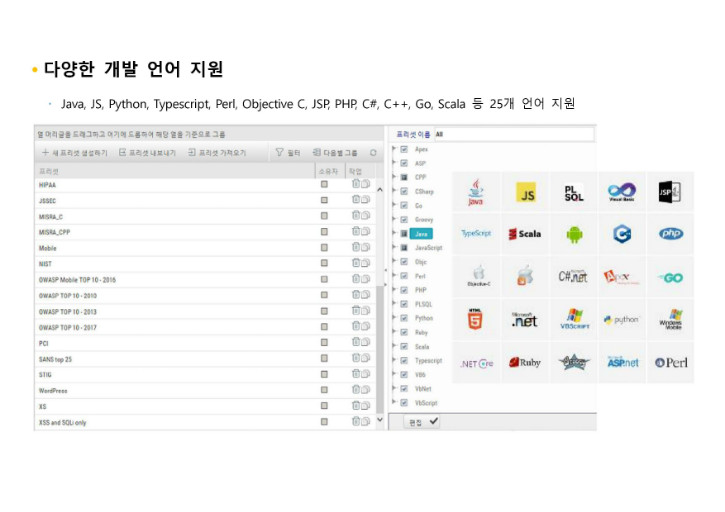Toggle the VbScript language checkbox
The width and height of the screenshot is (725, 512).
click(x=404, y=402)
